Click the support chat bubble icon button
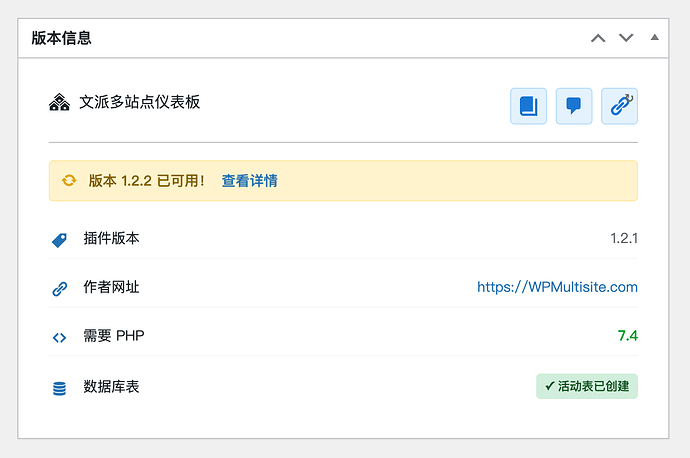Viewport: 690px width, 458px height. pos(574,106)
